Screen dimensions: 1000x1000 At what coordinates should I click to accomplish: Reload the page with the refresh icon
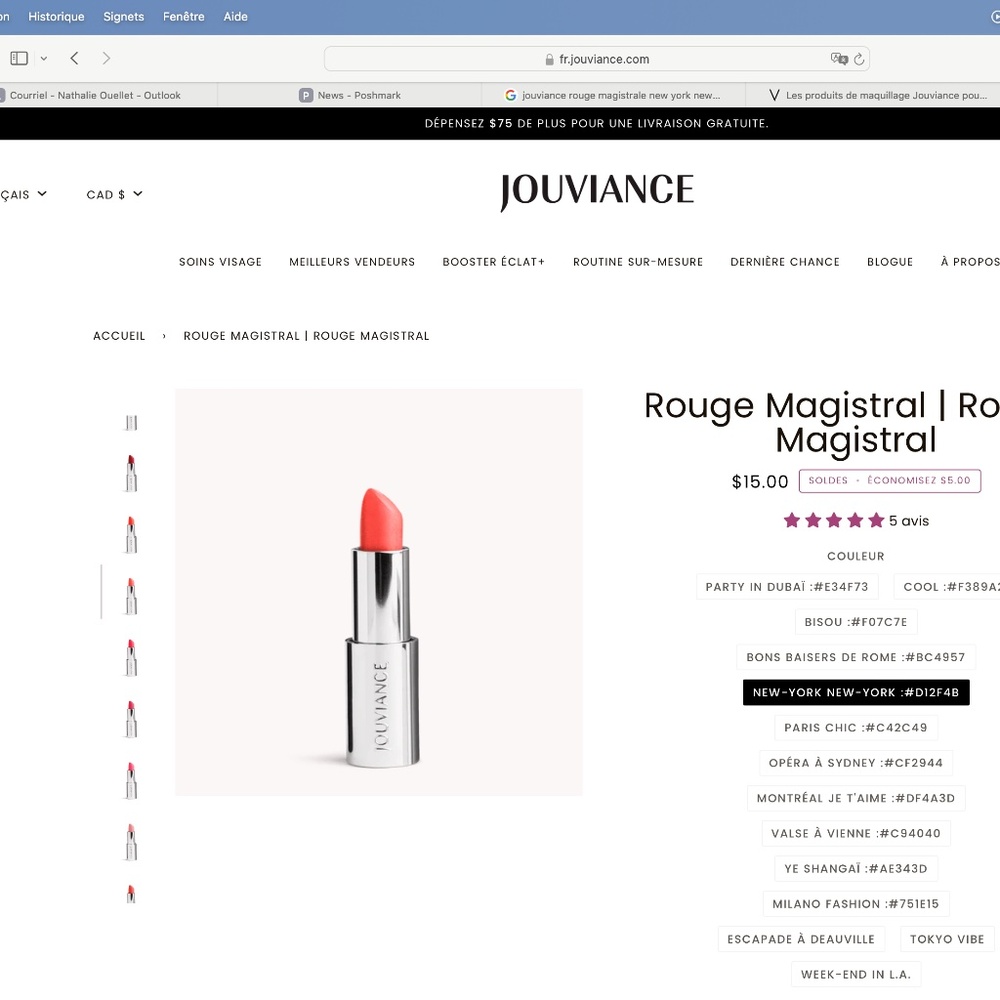click(x=859, y=59)
